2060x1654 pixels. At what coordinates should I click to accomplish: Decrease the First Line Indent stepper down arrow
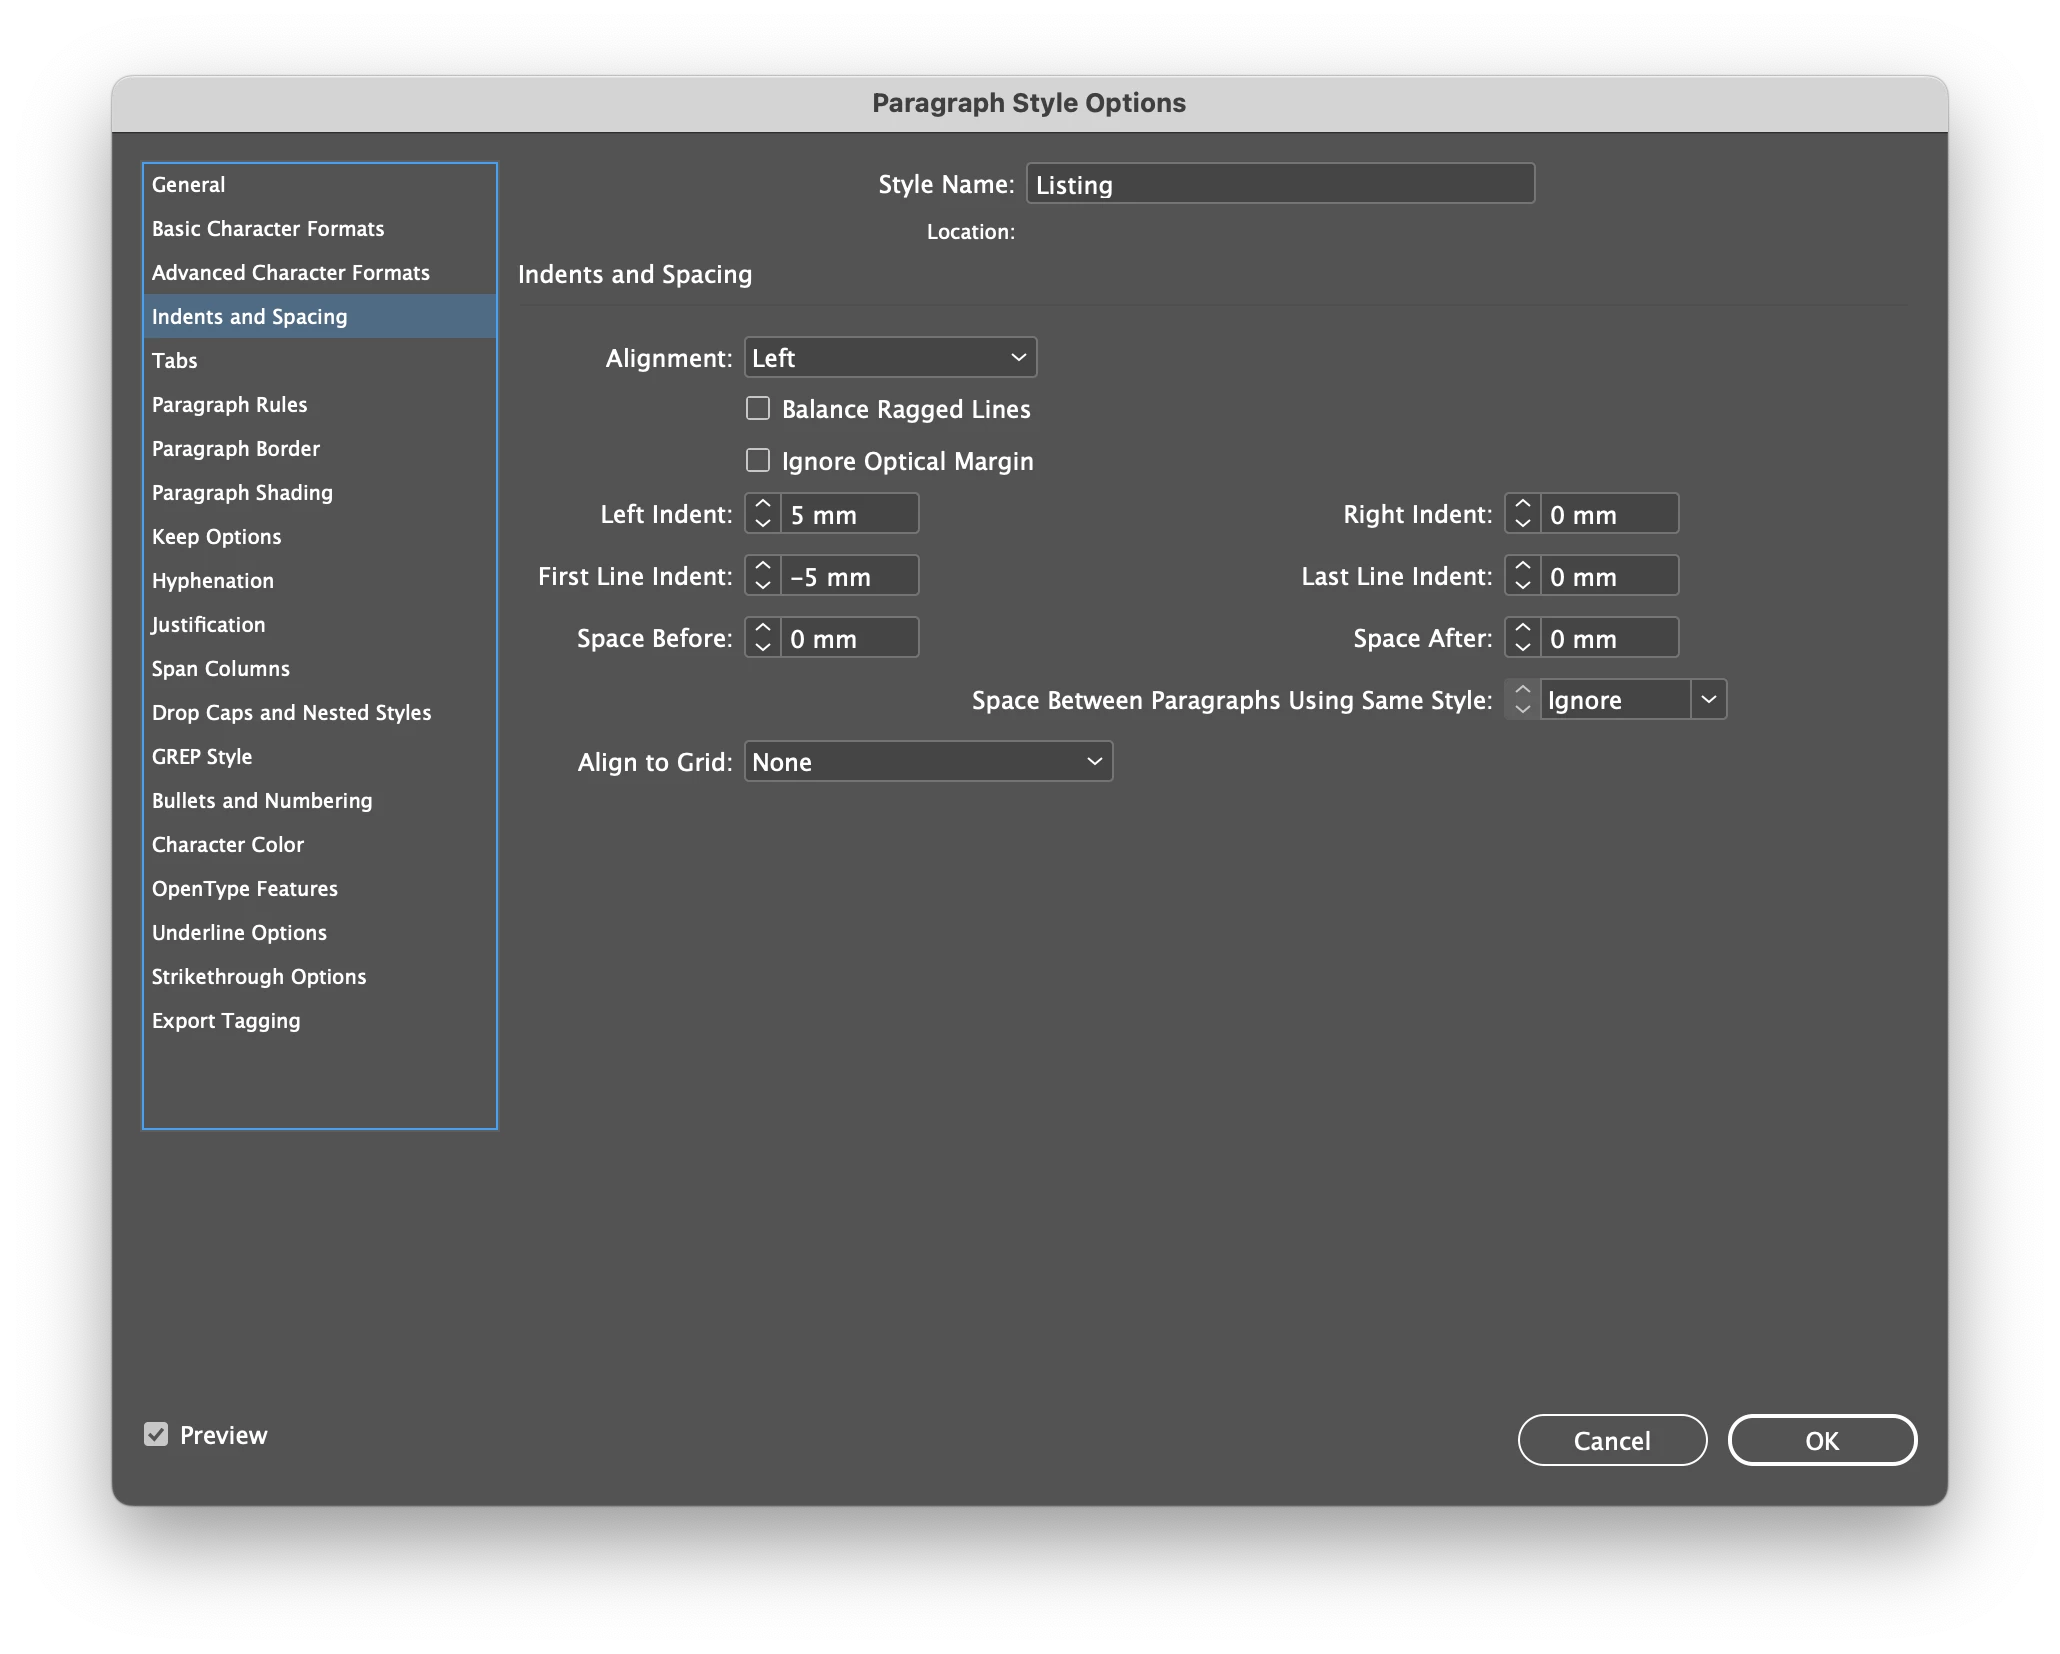[x=762, y=586]
